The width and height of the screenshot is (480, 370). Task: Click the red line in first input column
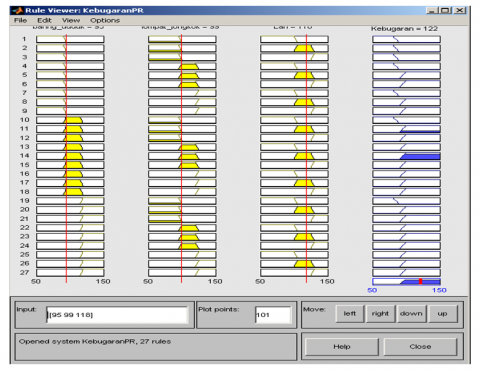(x=66, y=158)
